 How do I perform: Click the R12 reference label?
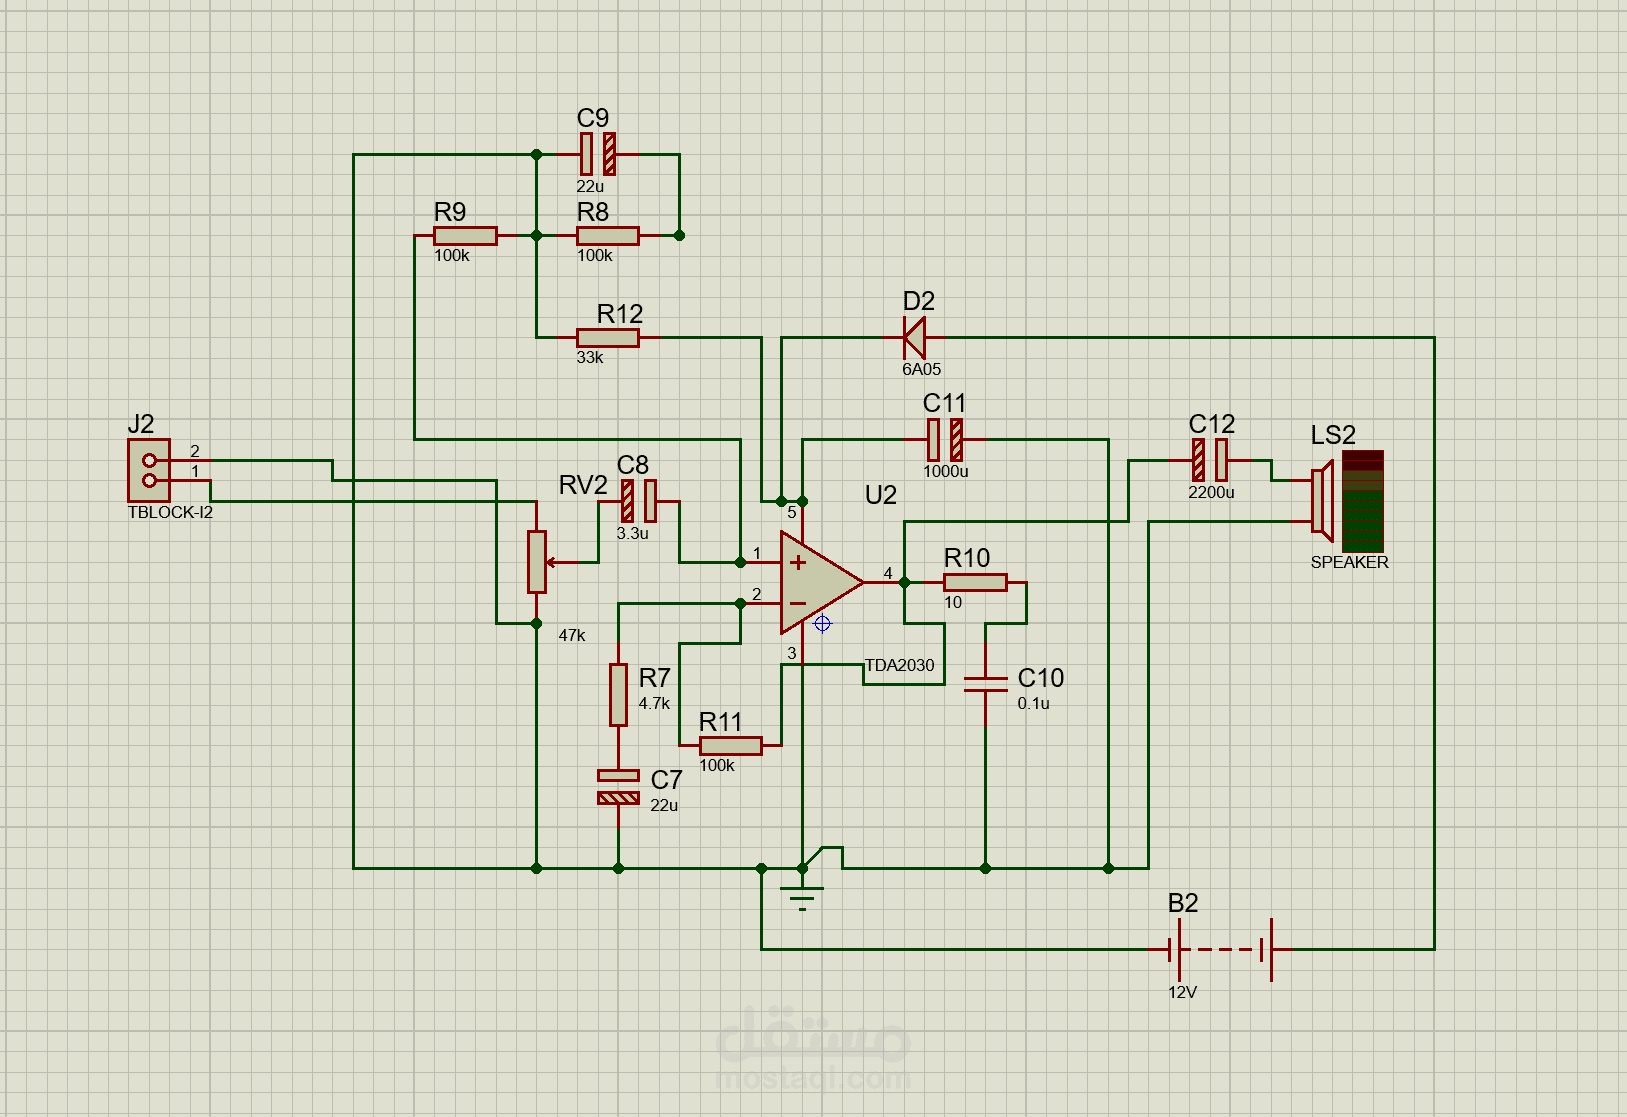click(620, 314)
